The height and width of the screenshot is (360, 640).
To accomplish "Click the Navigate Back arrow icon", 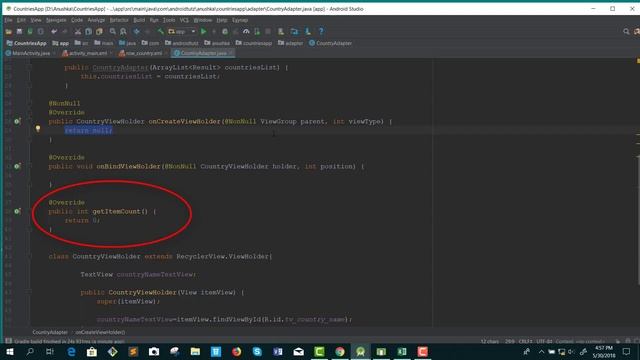I will pyautogui.click(x=136, y=31).
